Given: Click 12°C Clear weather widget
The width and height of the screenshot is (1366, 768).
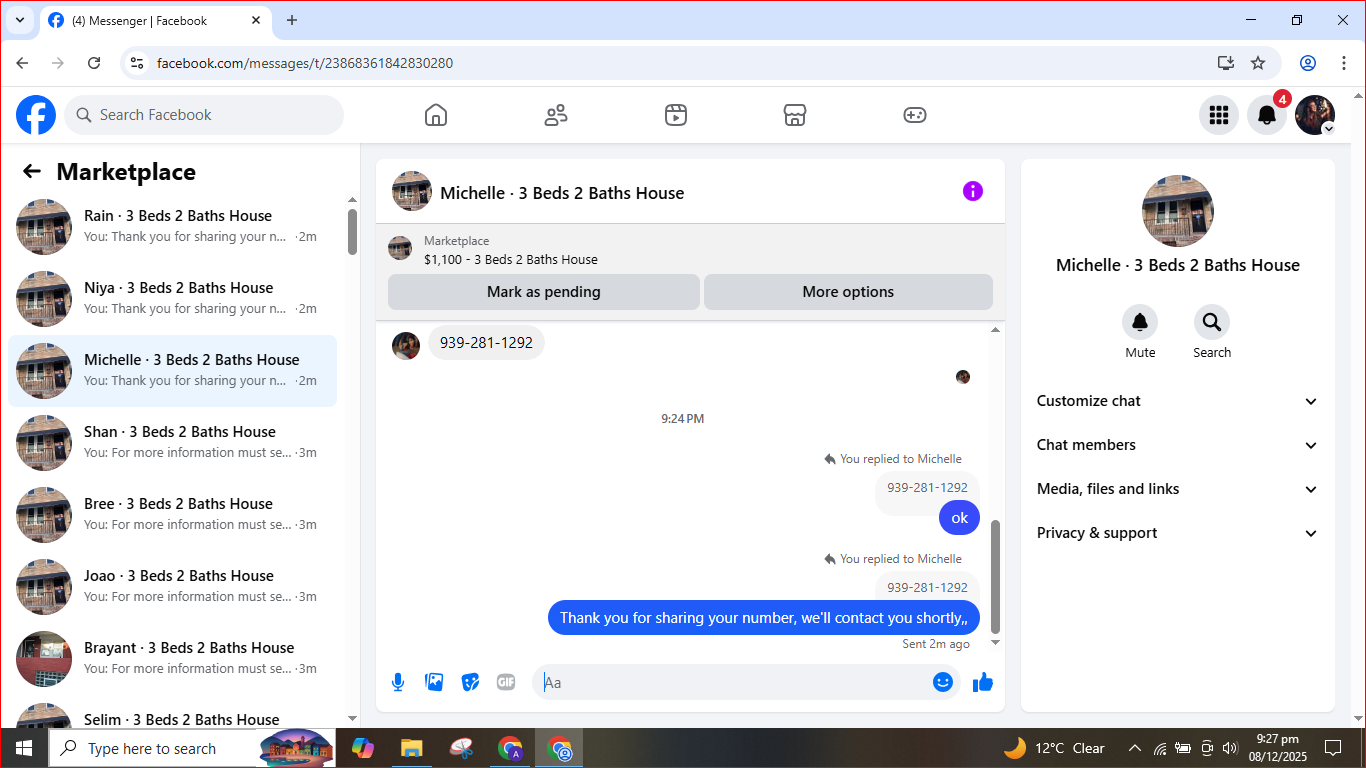Looking at the screenshot, I should pos(1054,748).
